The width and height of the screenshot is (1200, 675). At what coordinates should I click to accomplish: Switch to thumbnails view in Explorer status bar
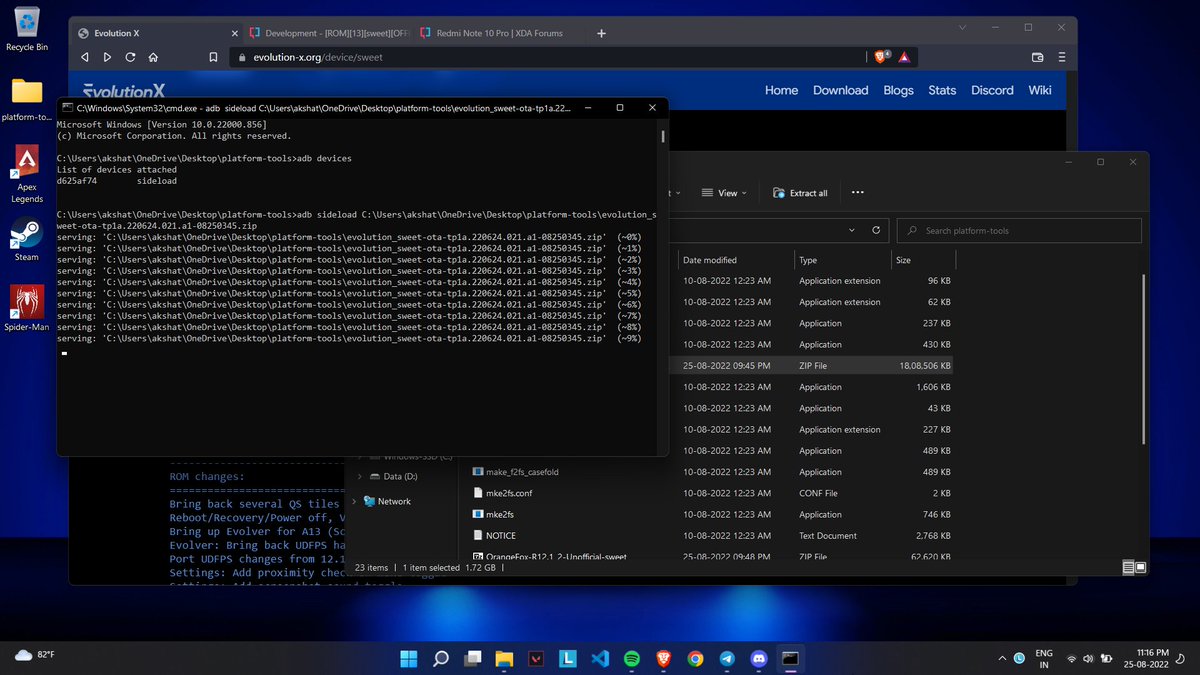[x=1141, y=567]
